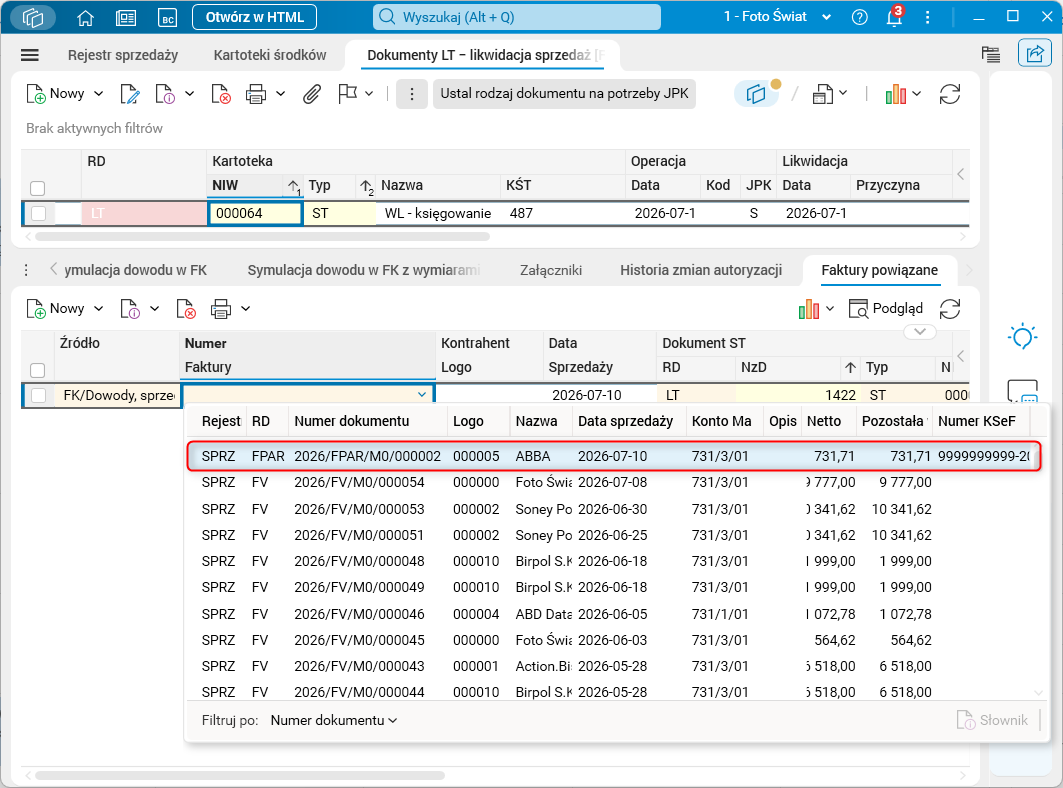Open the Rejestr sprzedaży tab
Screen dimensions: 1063x788
[123, 55]
